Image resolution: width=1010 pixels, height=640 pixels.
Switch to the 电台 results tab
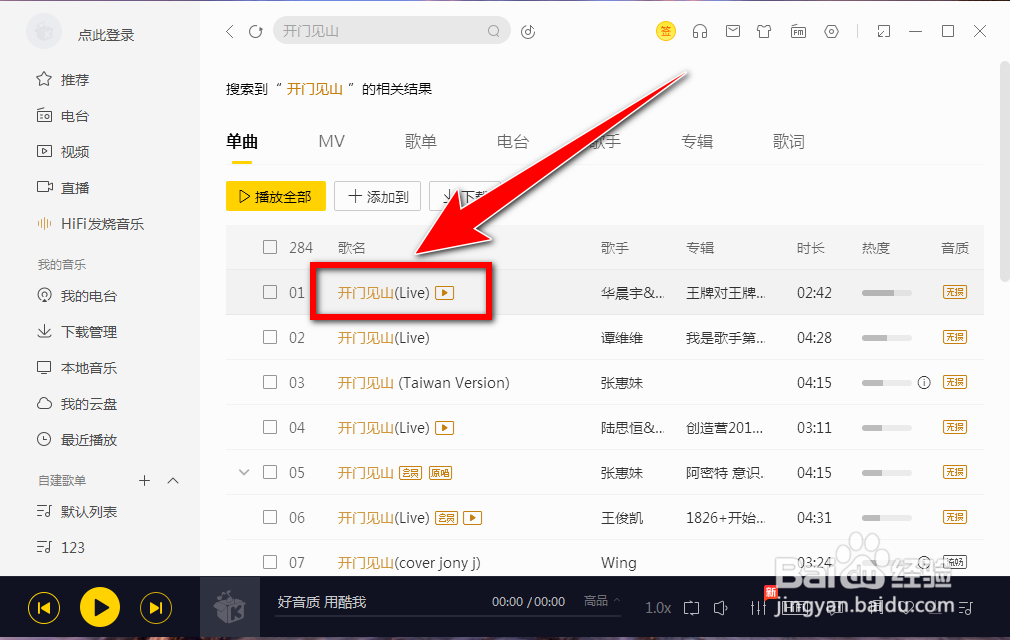tap(513, 142)
